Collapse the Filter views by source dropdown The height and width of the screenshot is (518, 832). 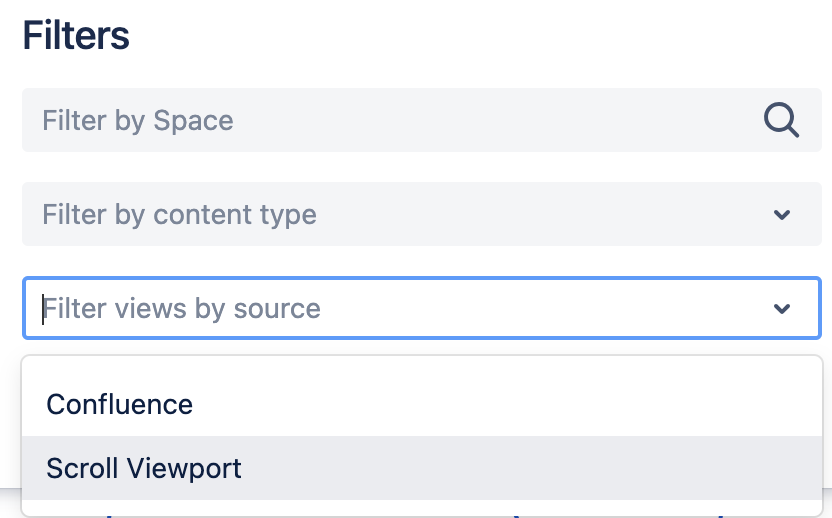[782, 309]
